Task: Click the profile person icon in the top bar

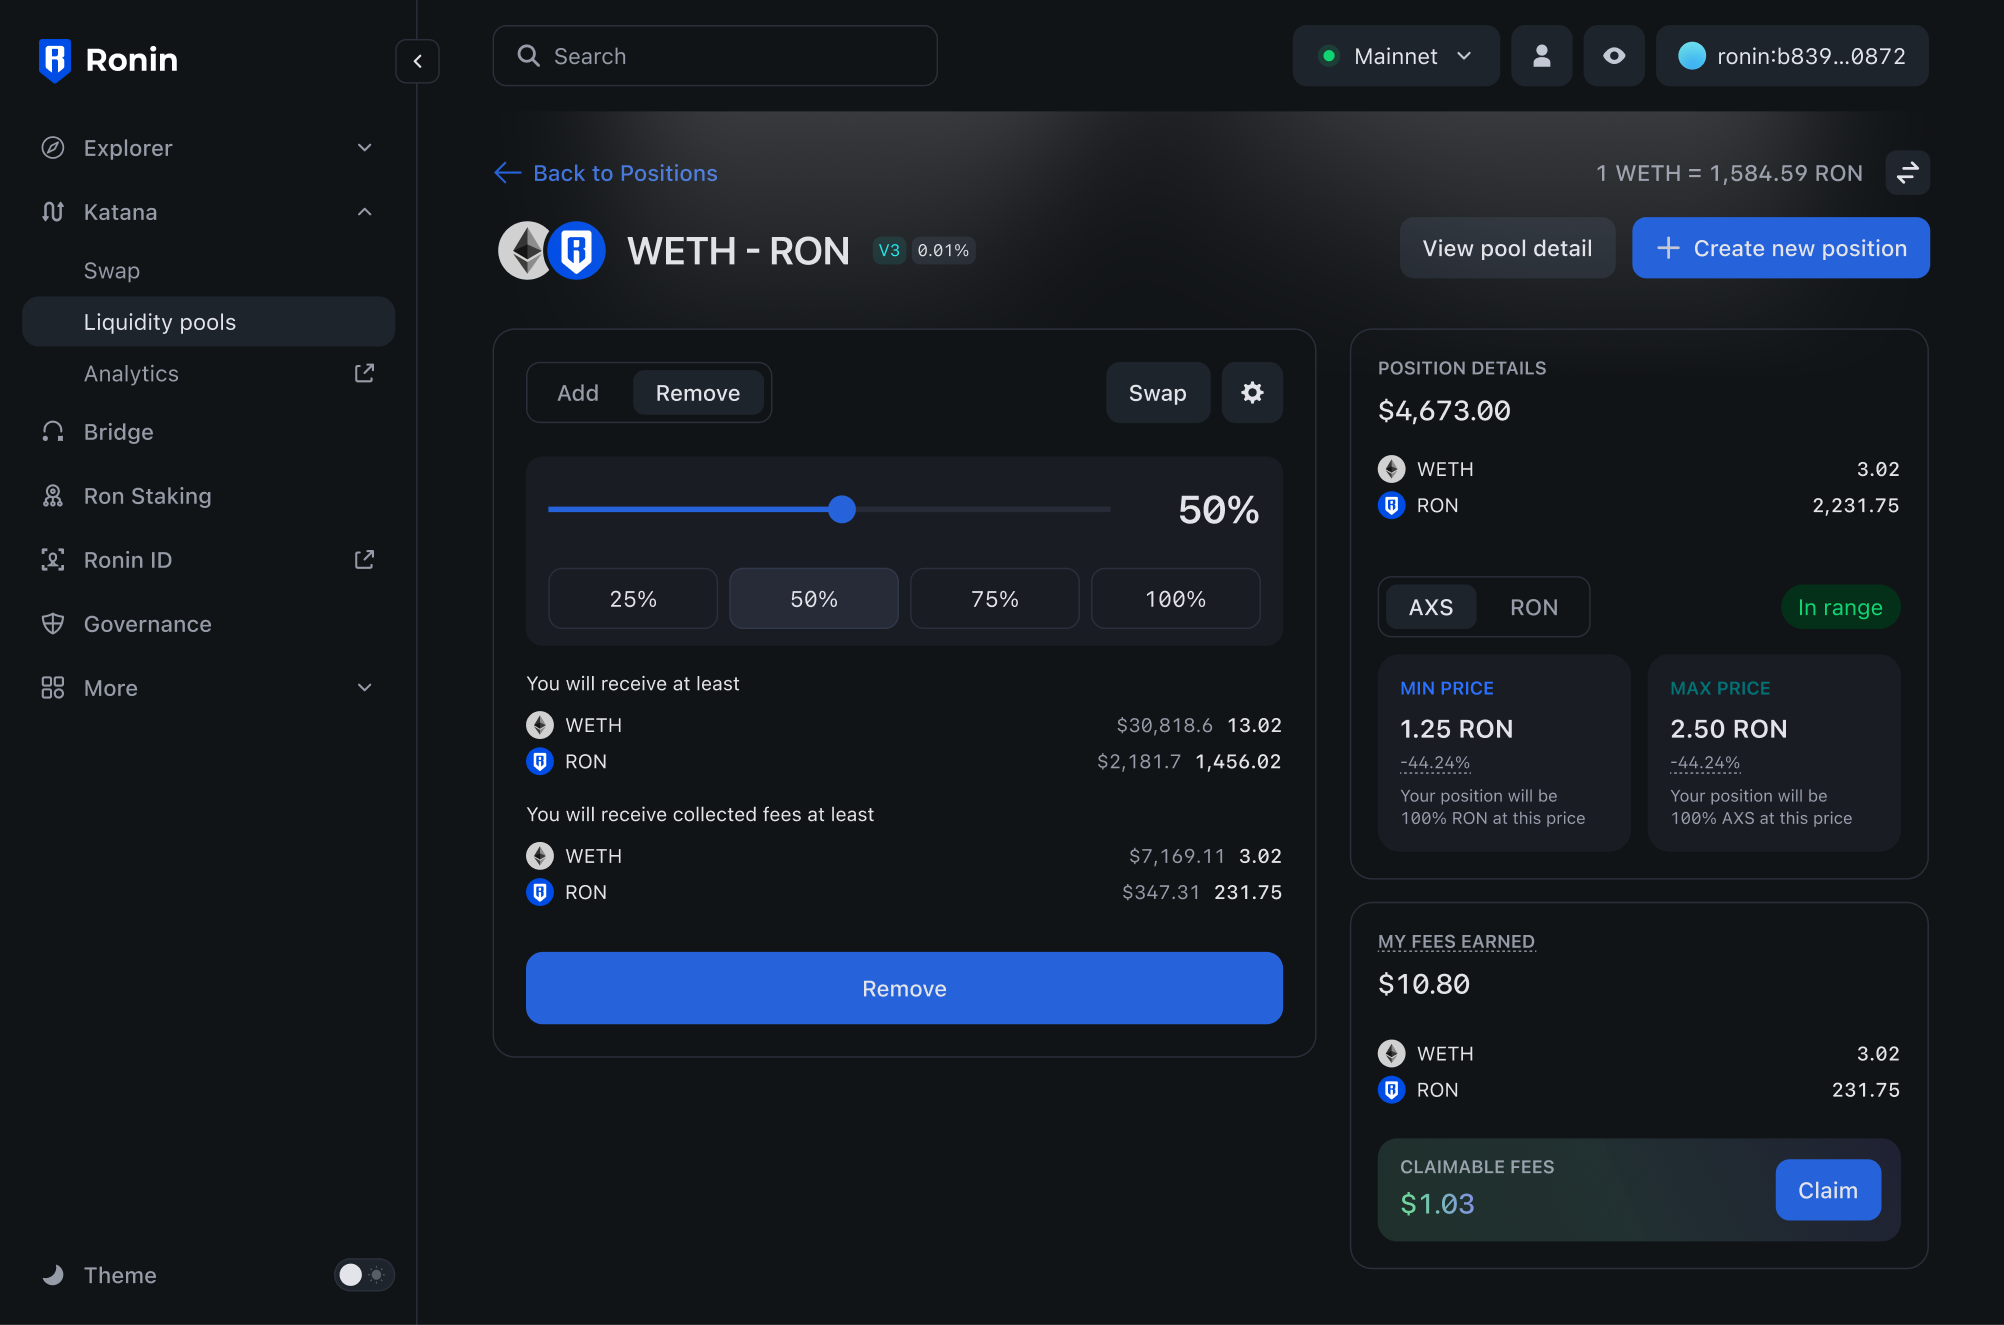Action: [x=1541, y=55]
